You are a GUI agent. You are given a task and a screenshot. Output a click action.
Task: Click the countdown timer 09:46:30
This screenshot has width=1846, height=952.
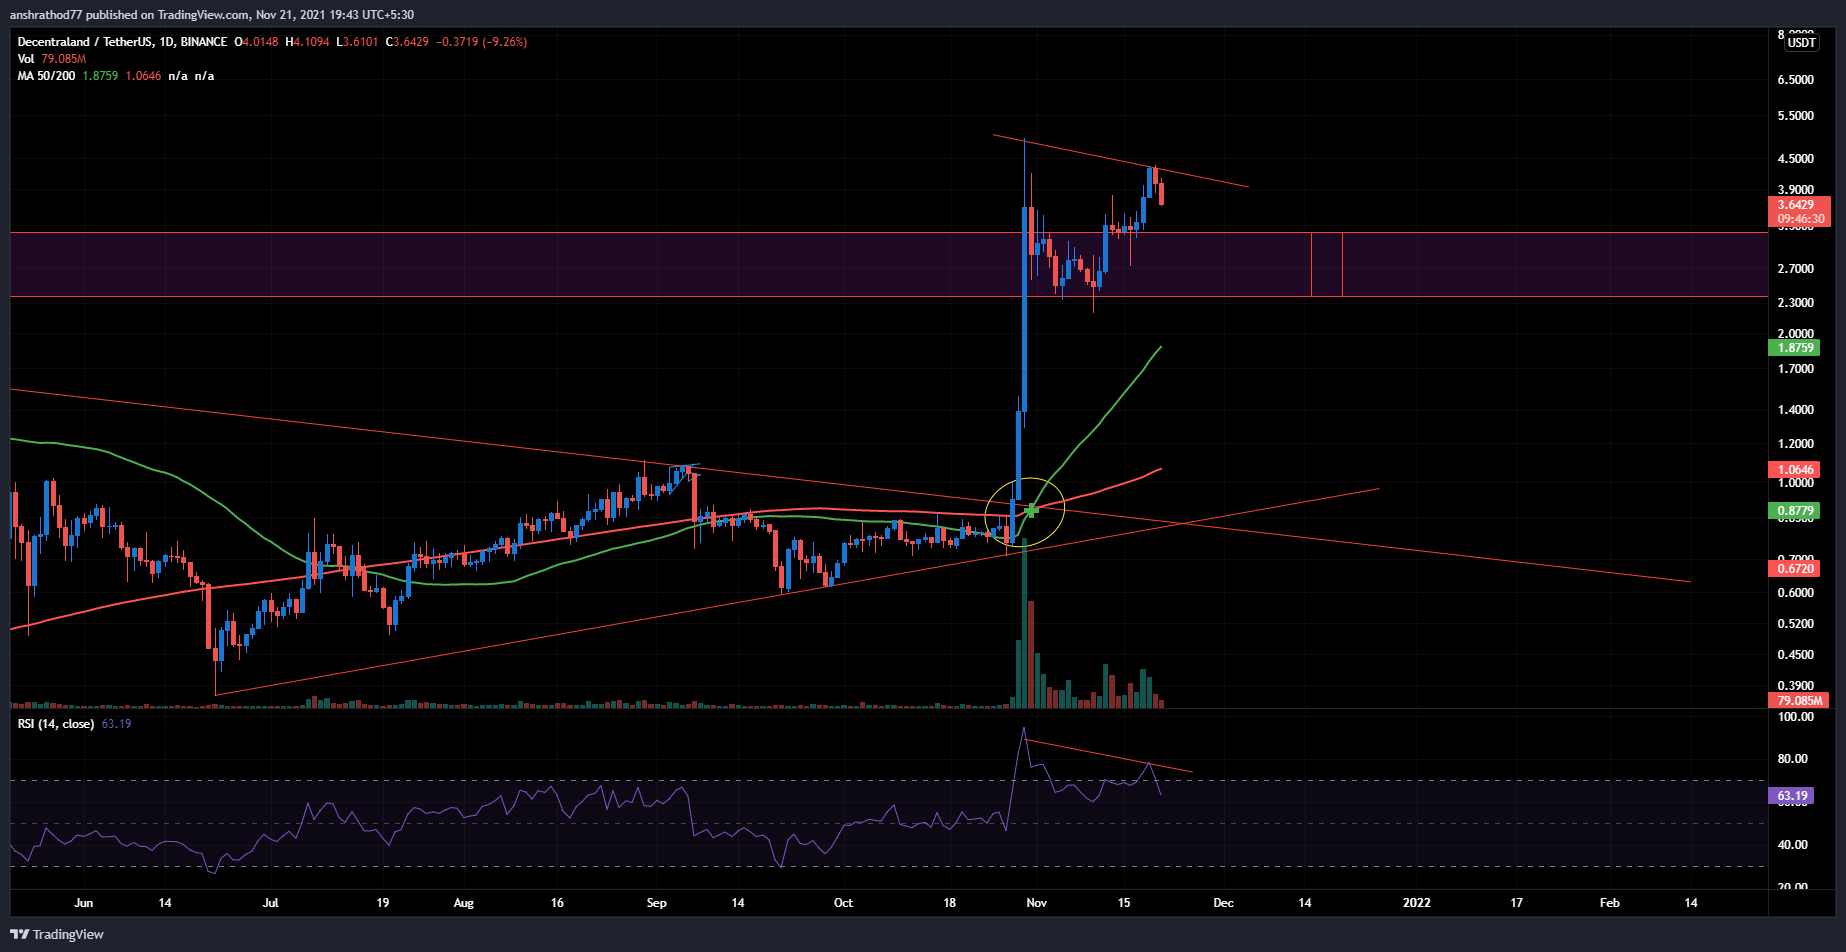point(1800,219)
